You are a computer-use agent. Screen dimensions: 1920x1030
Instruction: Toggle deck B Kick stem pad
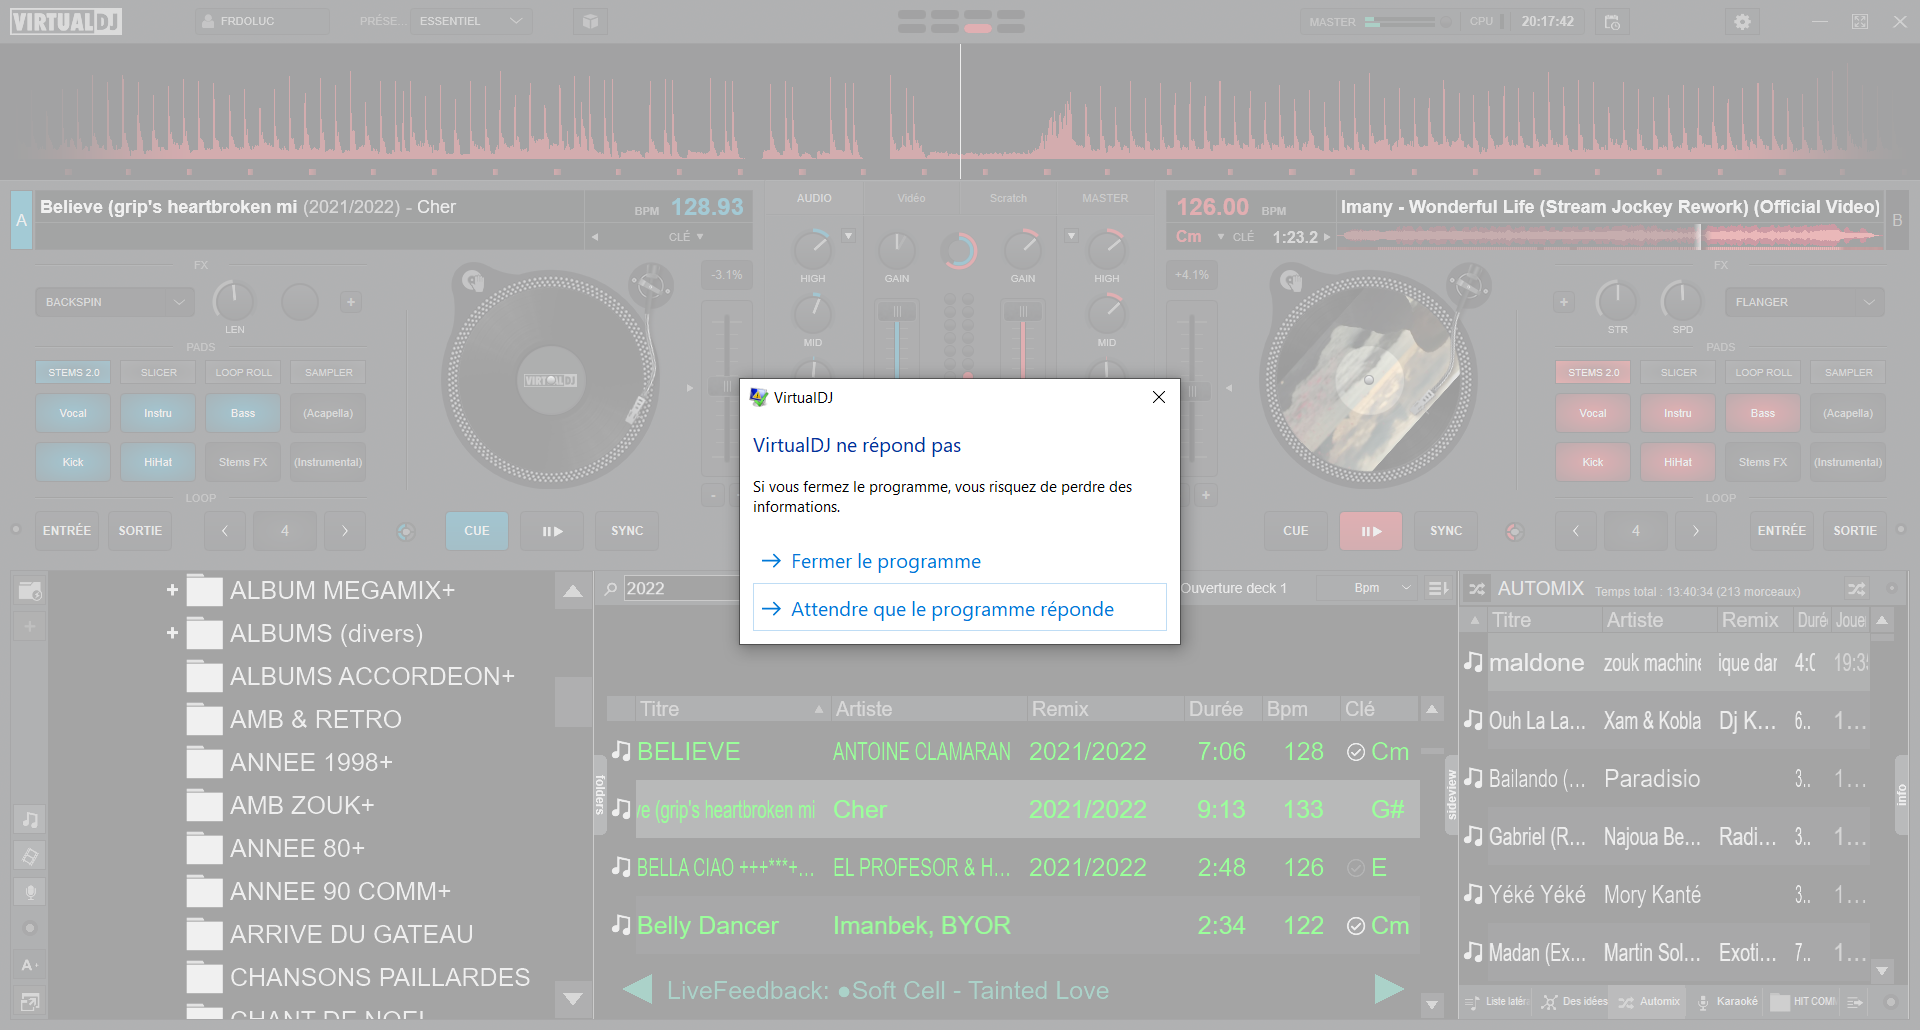click(x=1593, y=462)
